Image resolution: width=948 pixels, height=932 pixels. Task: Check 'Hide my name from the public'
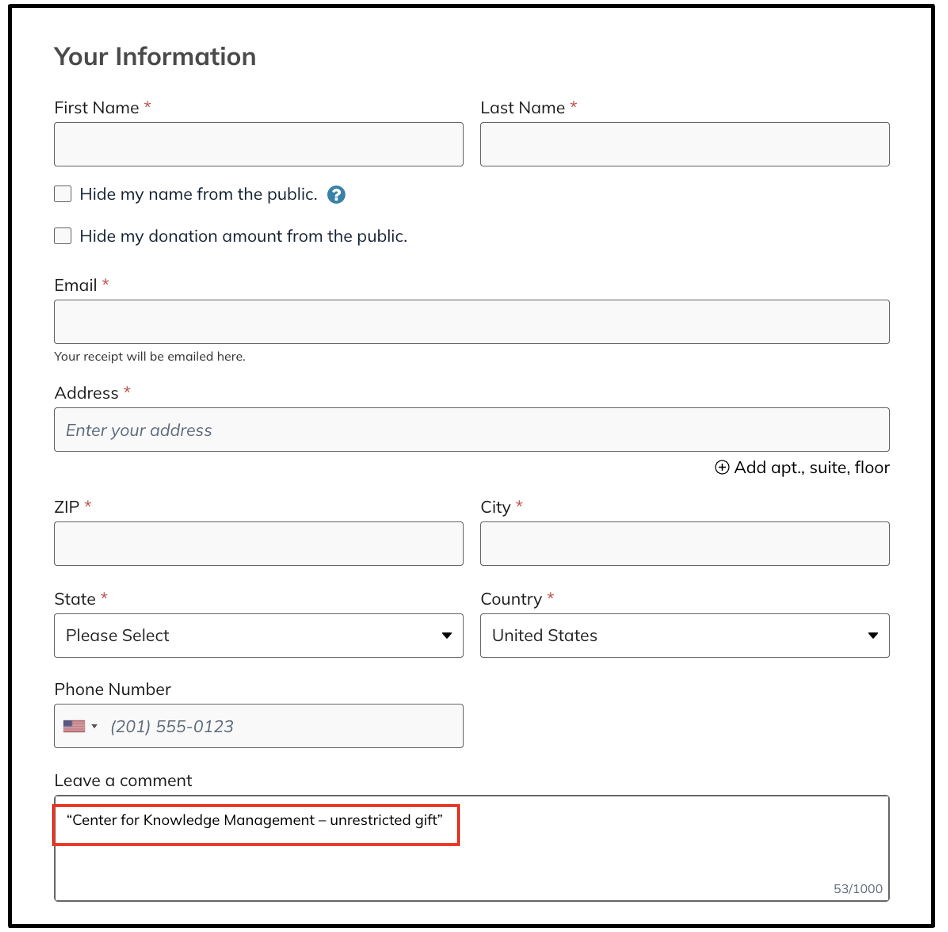pyautogui.click(x=63, y=194)
